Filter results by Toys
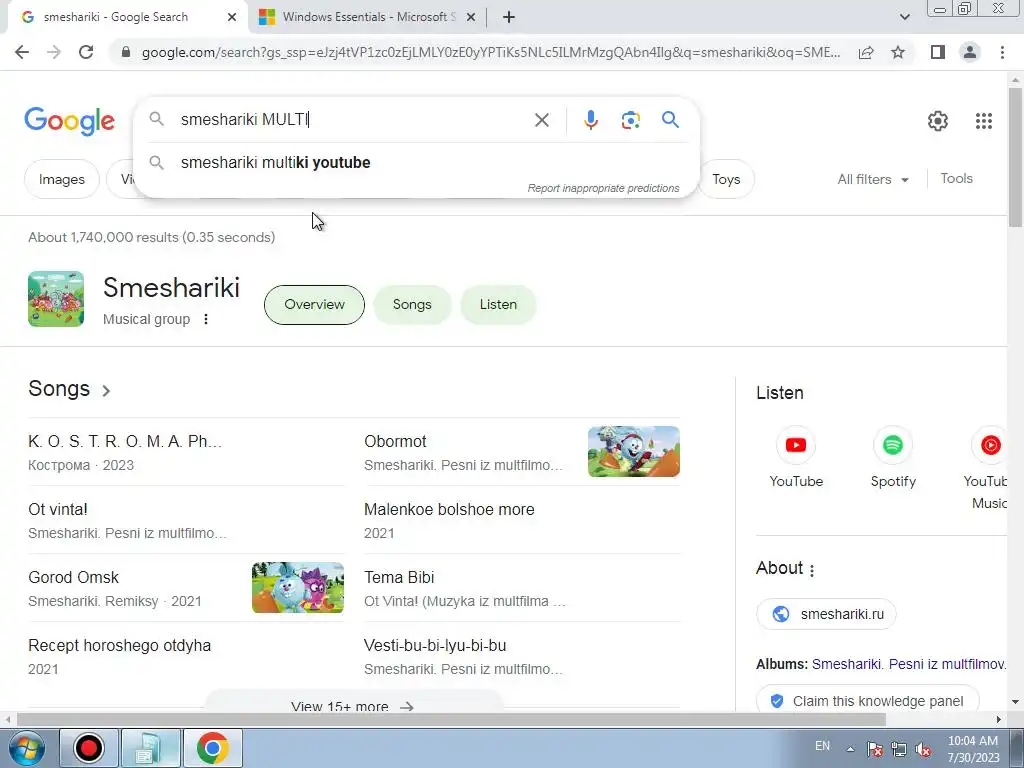The width and height of the screenshot is (1024, 768). coord(726,179)
